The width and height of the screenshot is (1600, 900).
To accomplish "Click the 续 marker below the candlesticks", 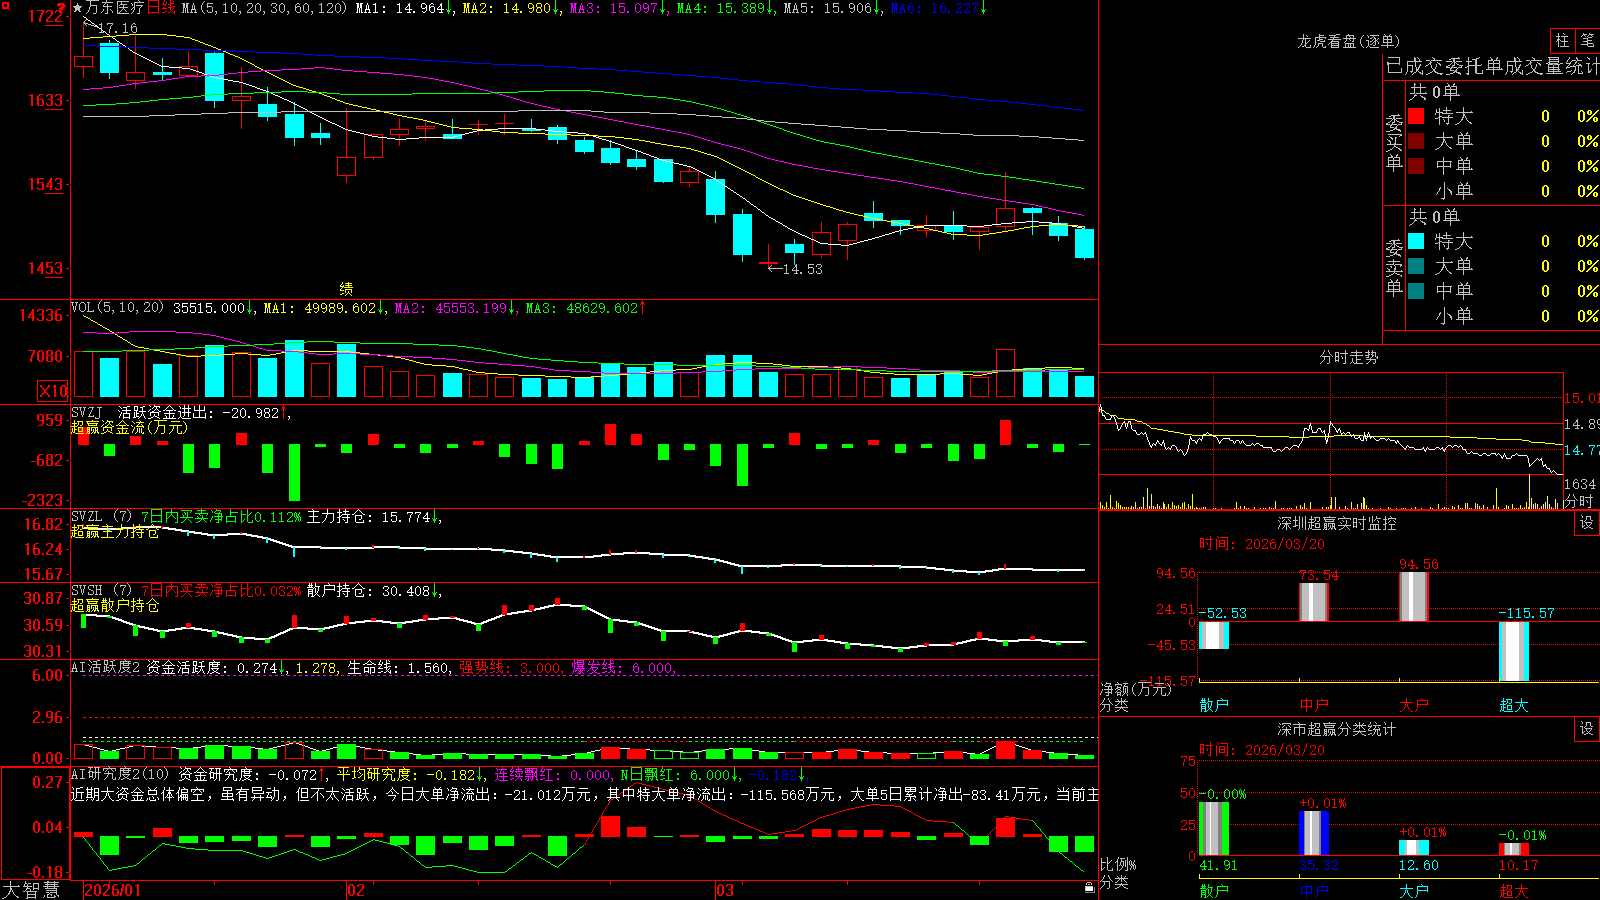I will (x=346, y=288).
